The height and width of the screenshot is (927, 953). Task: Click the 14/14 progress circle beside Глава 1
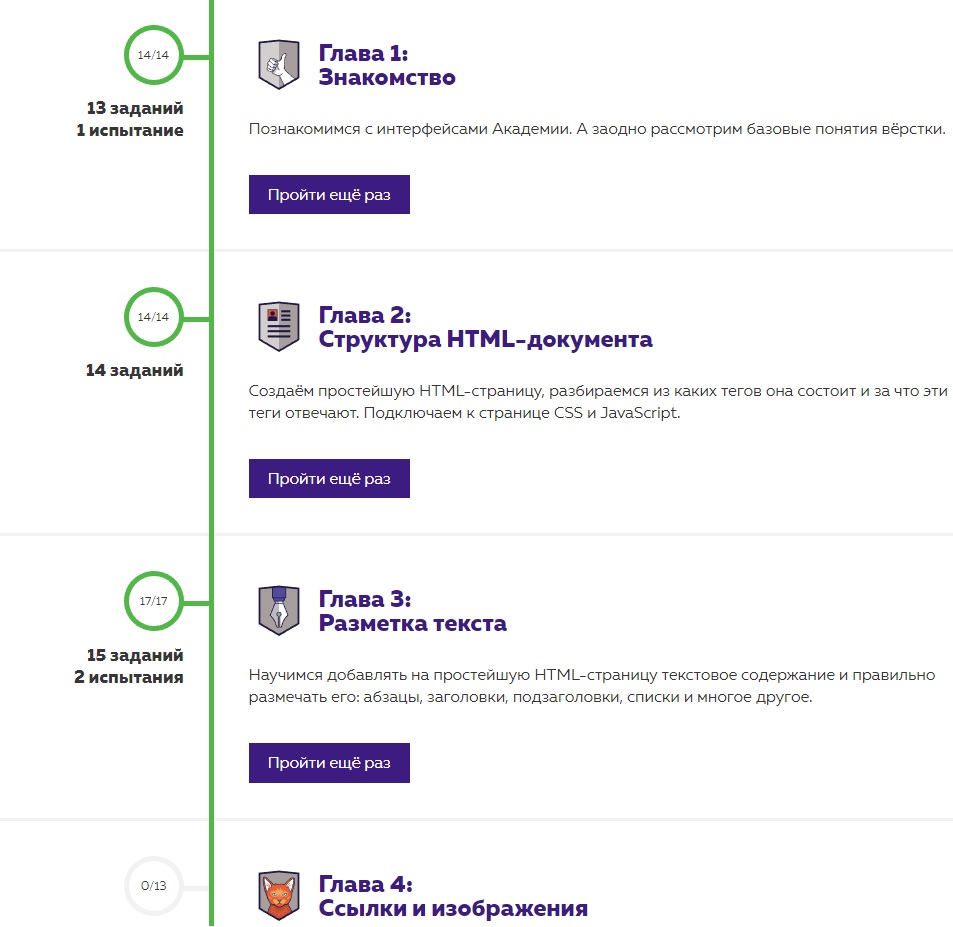153,55
